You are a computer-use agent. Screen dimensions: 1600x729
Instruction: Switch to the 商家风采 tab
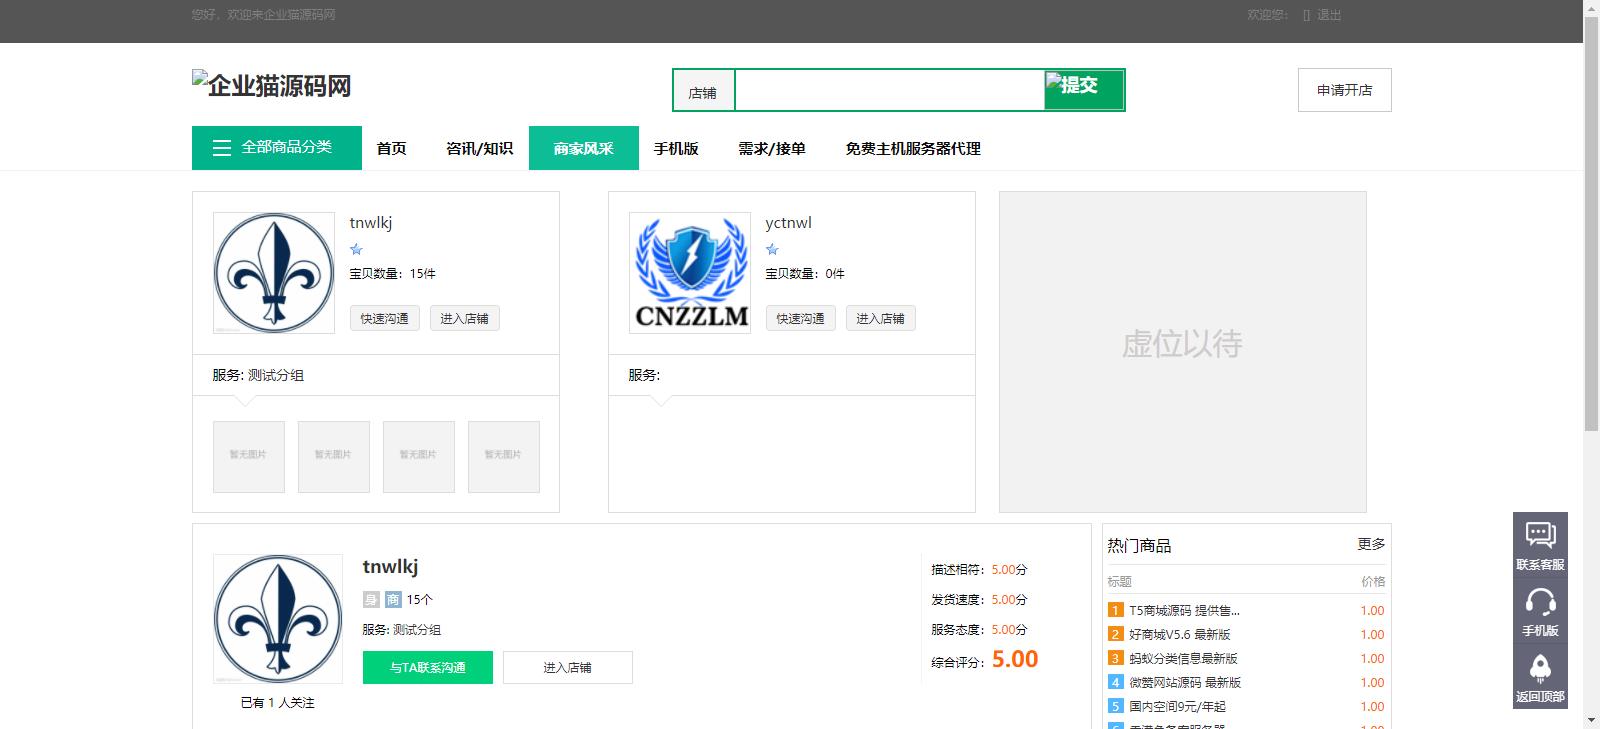[583, 149]
